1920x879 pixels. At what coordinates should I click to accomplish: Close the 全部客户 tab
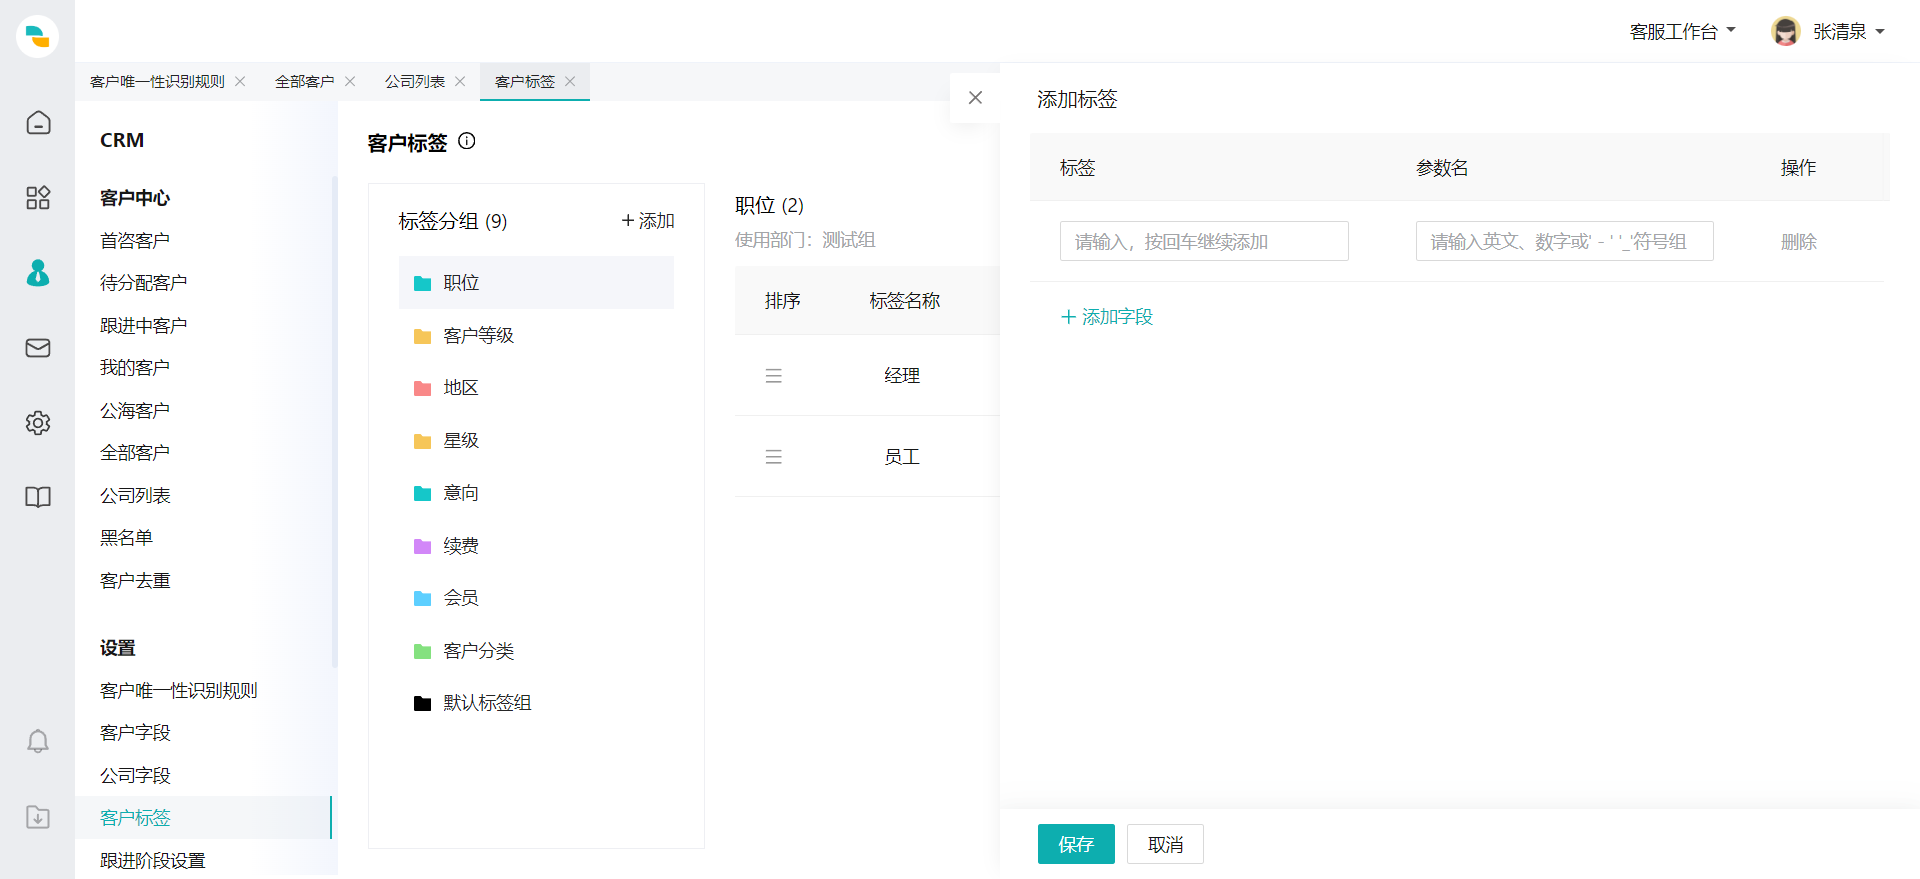tap(350, 81)
